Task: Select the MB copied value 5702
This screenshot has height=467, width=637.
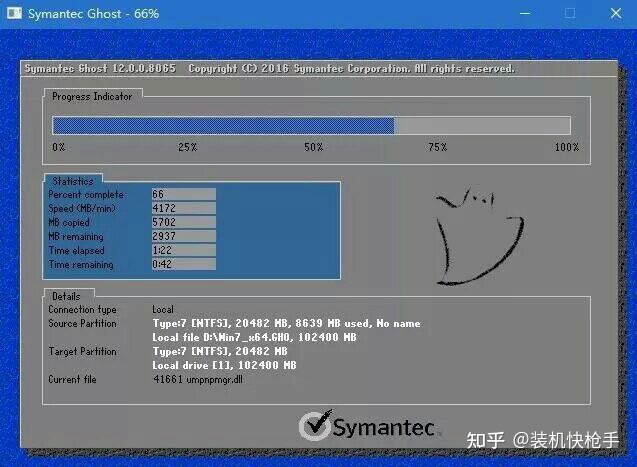Action: tap(184, 222)
